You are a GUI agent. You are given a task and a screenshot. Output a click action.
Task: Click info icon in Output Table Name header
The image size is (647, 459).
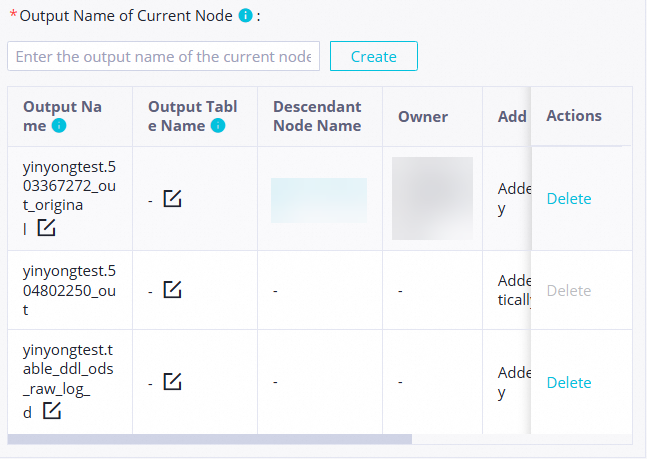pos(218,126)
